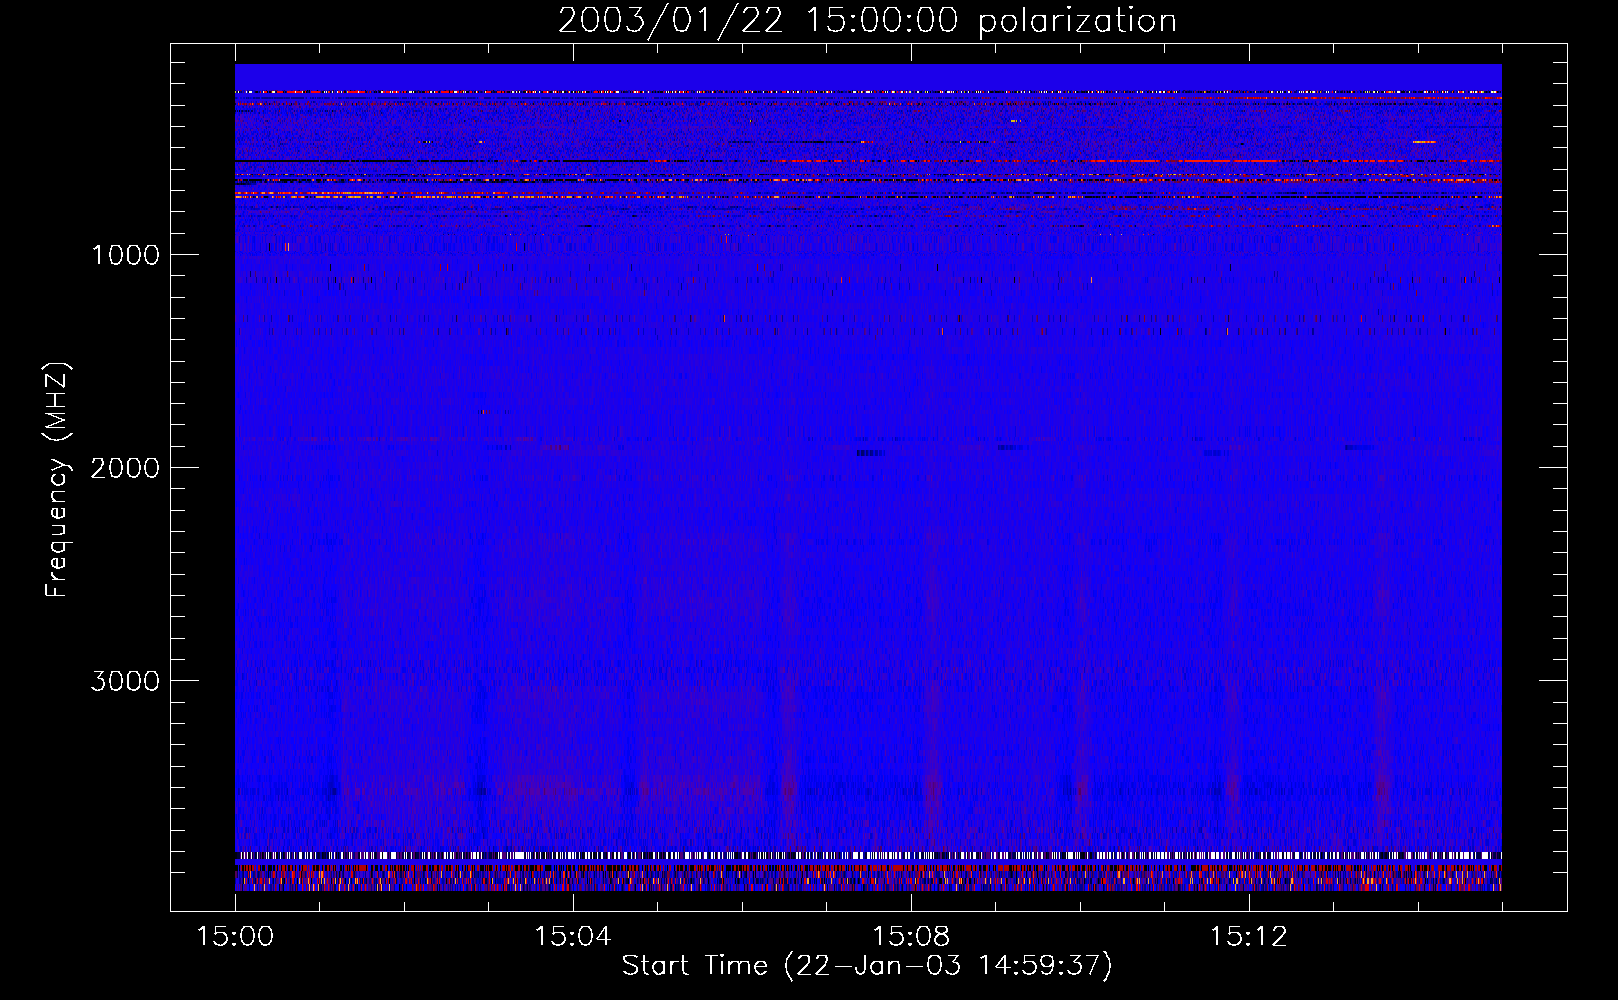Click the 15:00 time tick label
The width and height of the screenshot is (1618, 1000).
point(235,937)
